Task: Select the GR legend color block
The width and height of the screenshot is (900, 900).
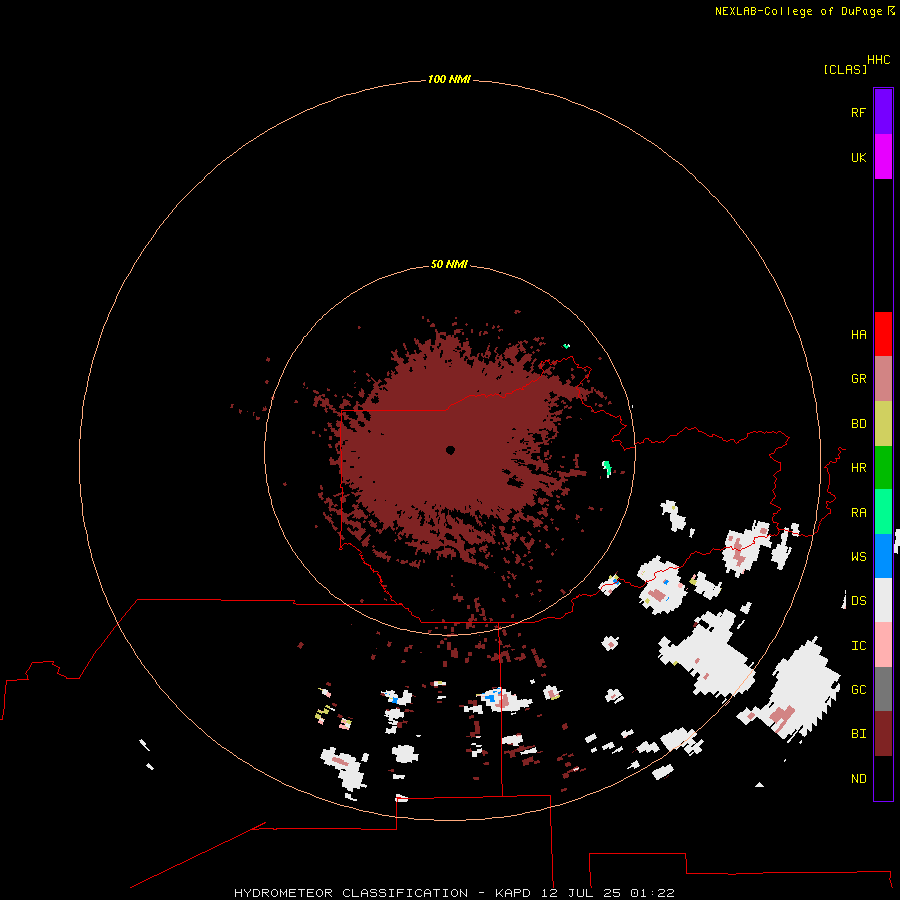Action: pyautogui.click(x=883, y=379)
